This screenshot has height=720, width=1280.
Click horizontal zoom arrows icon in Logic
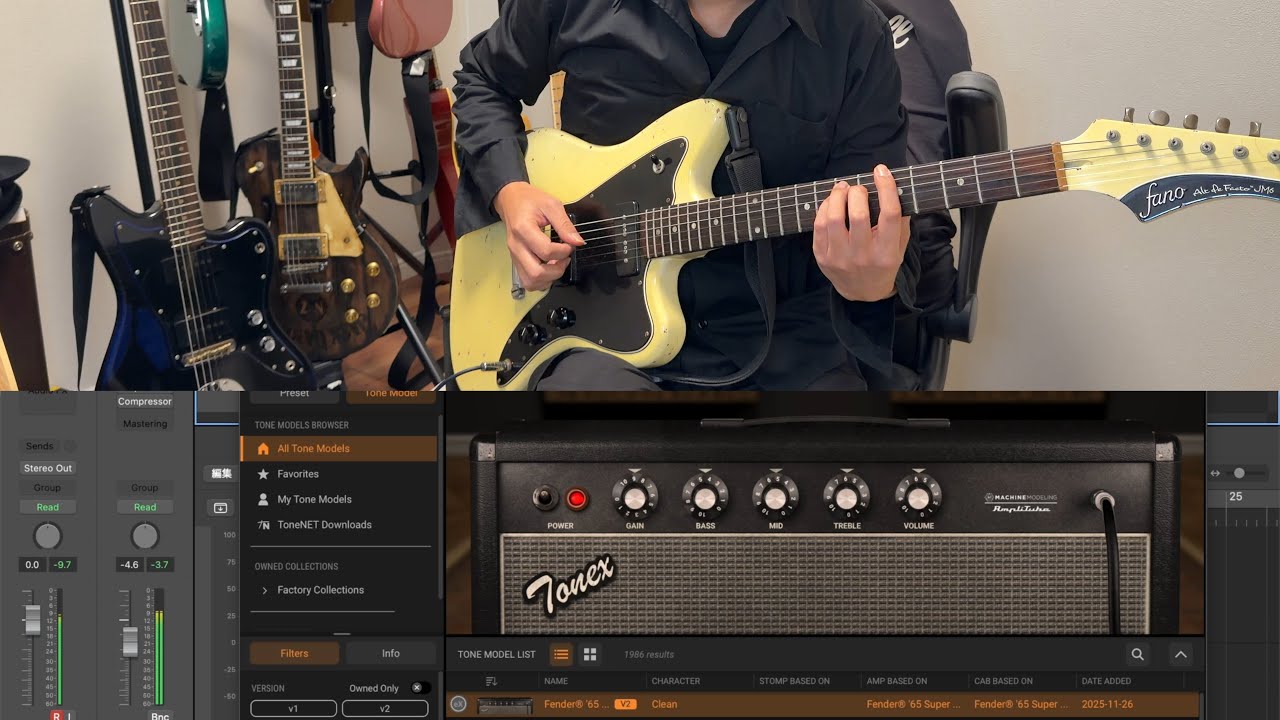[x=1215, y=473]
